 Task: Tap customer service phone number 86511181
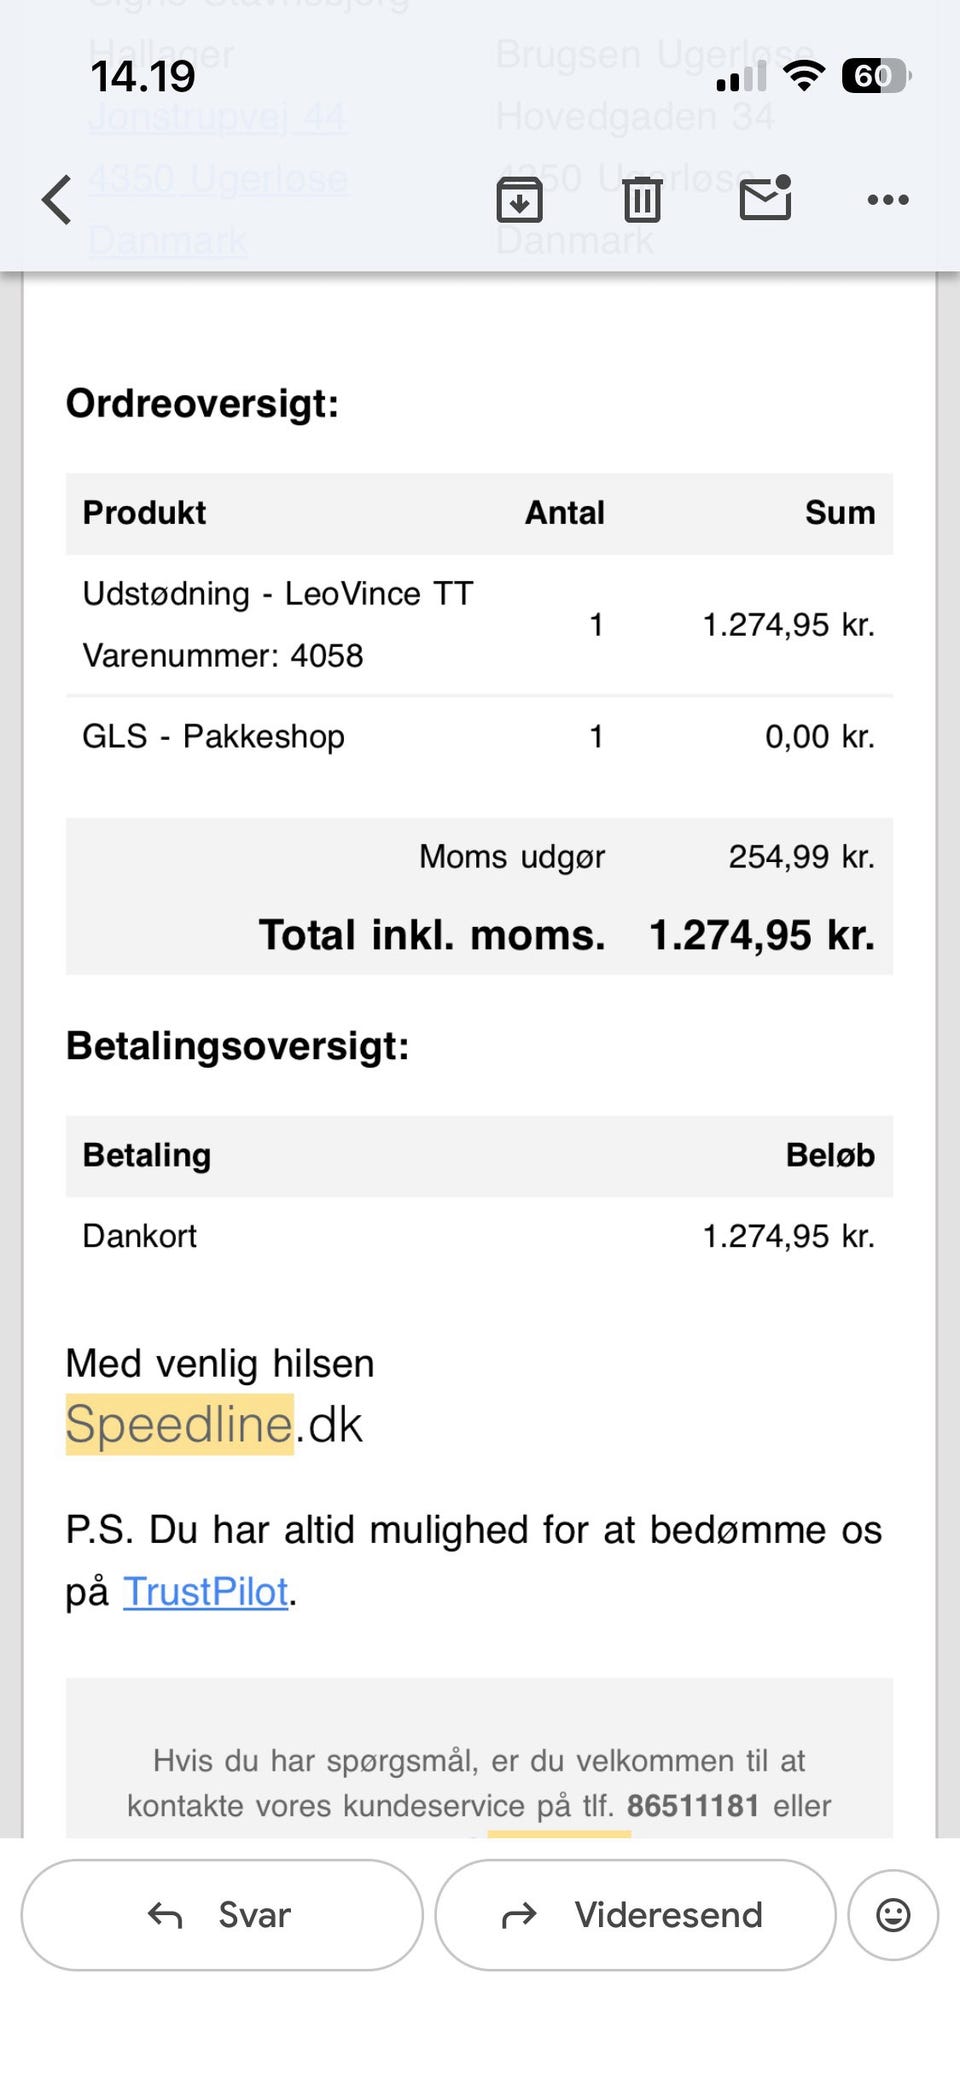point(692,1805)
